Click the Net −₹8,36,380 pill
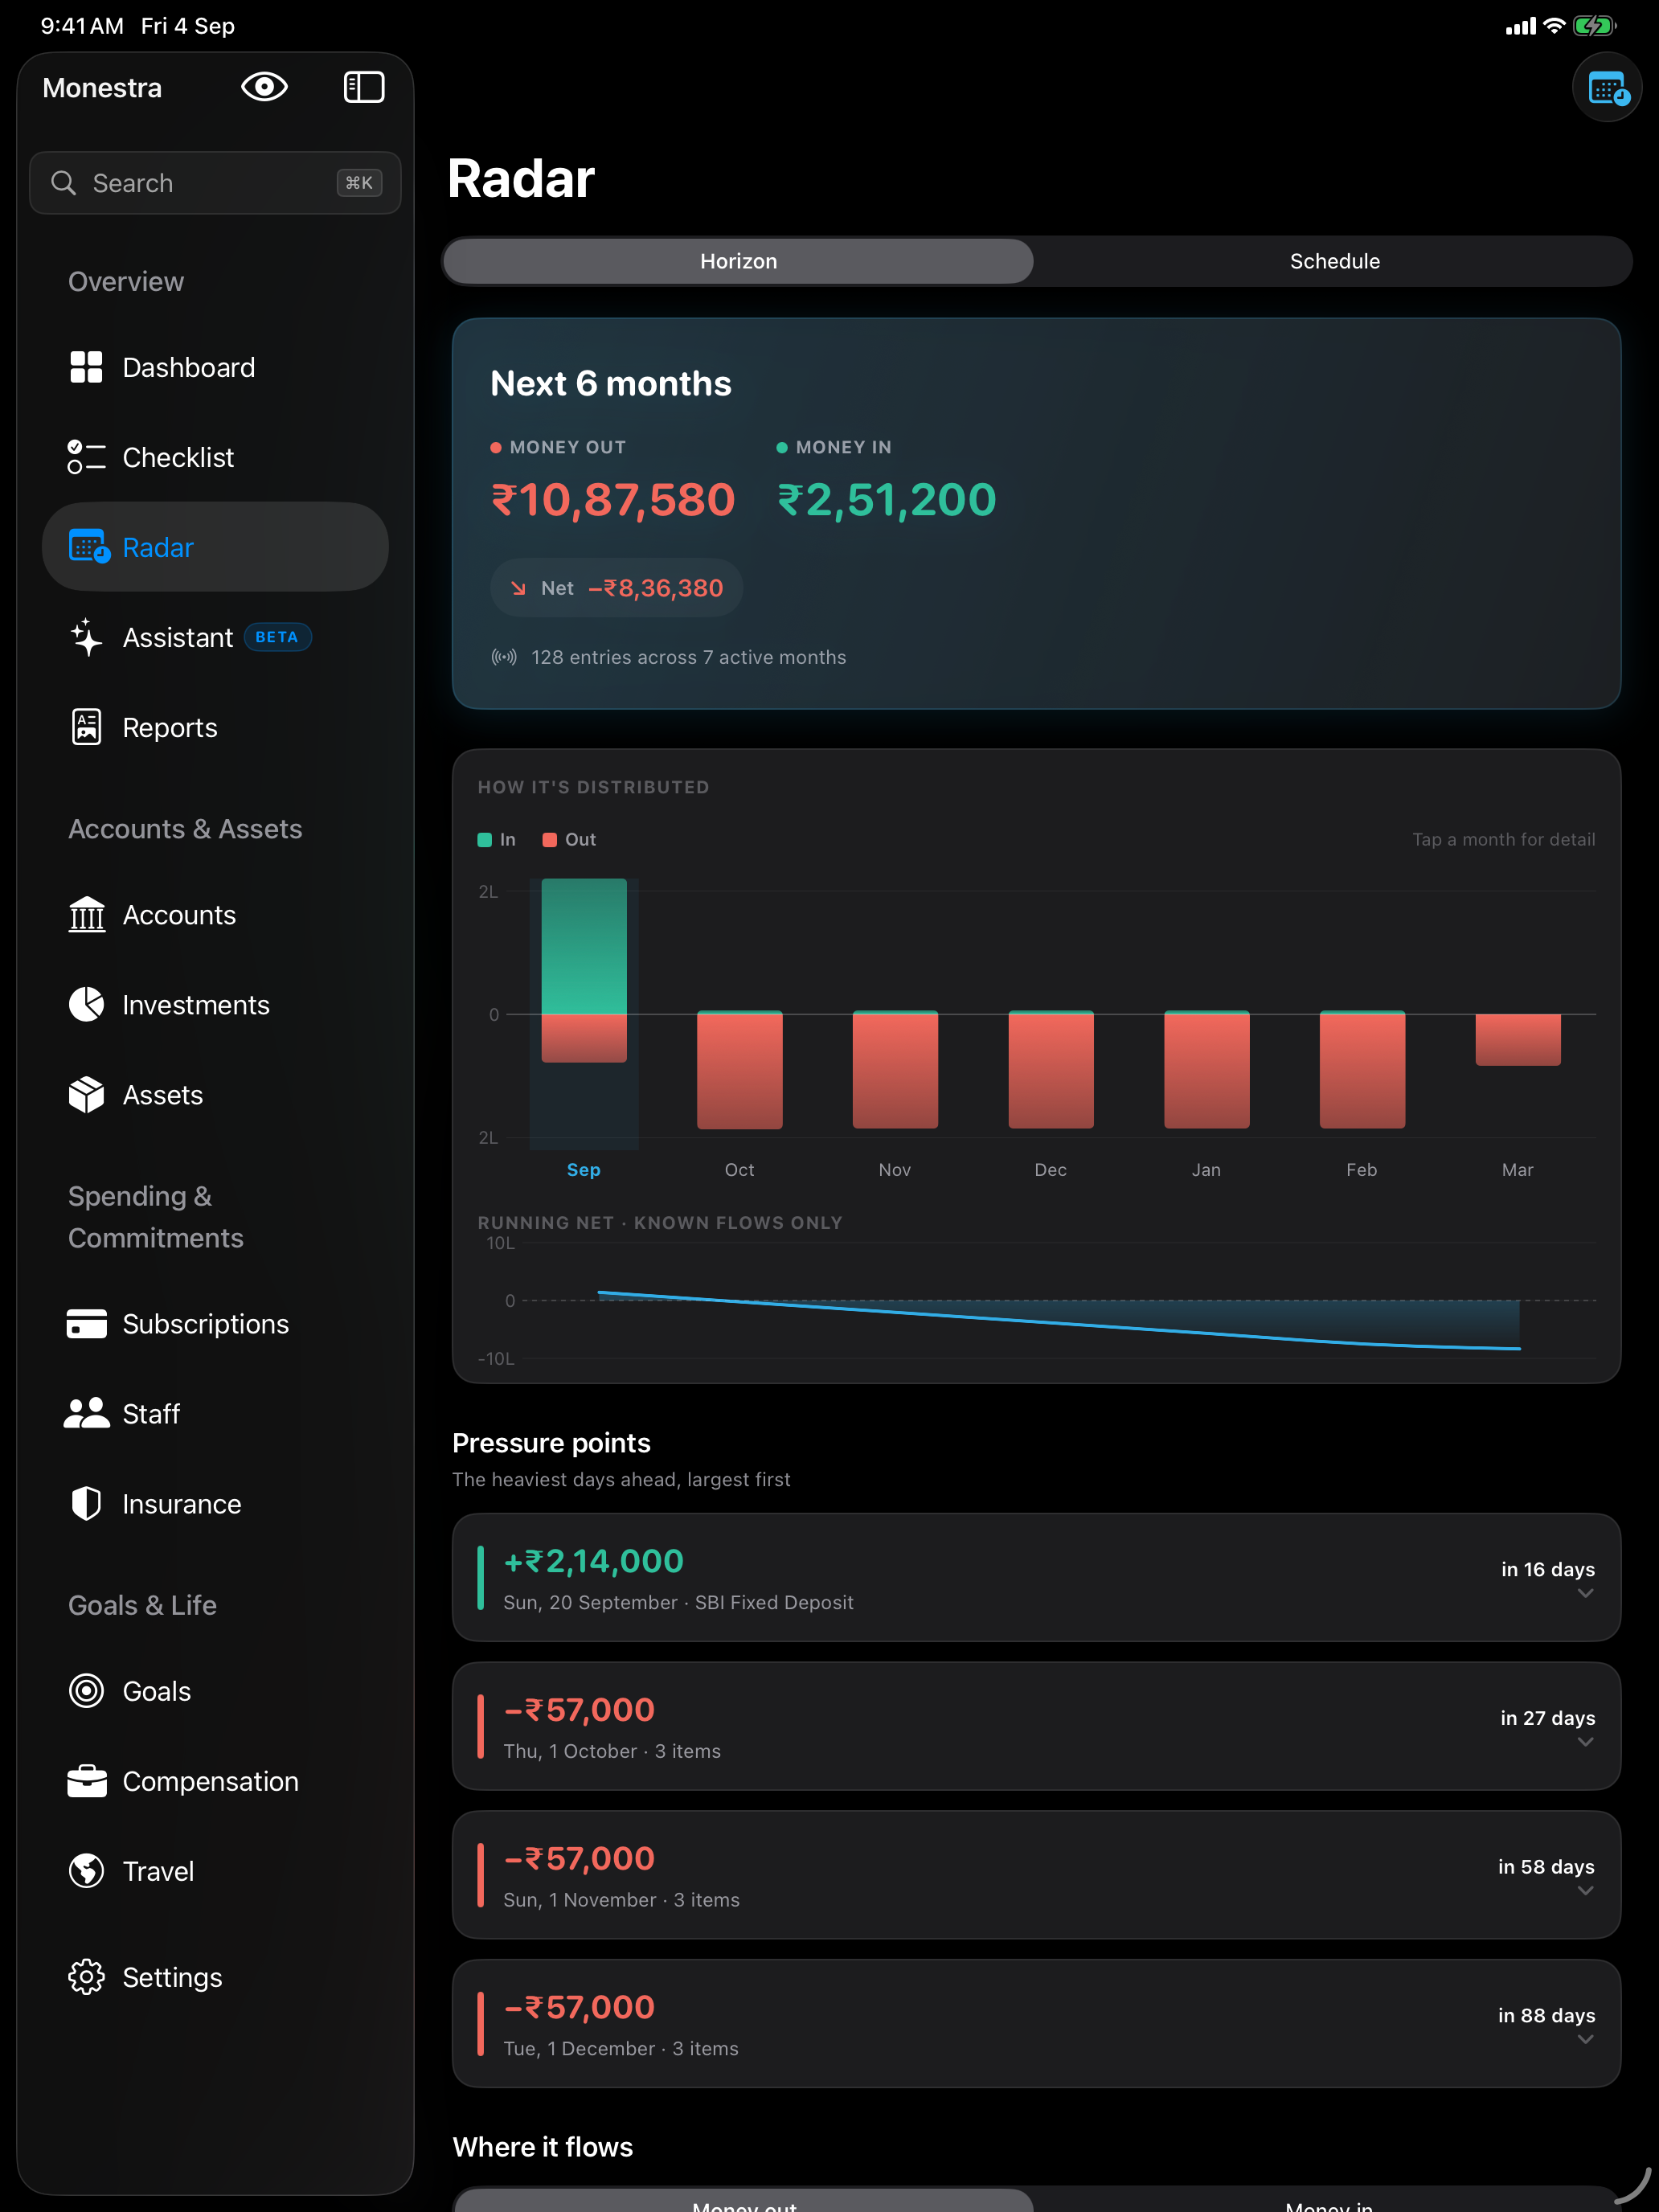Screen dimensions: 1659x2212 tap(616, 588)
